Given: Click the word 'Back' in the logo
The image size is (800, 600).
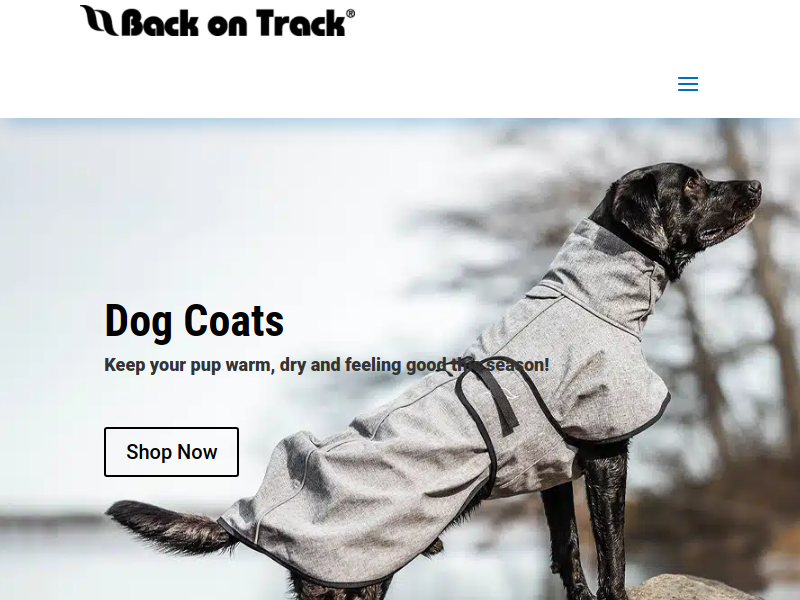Looking at the screenshot, I should click(160, 23).
